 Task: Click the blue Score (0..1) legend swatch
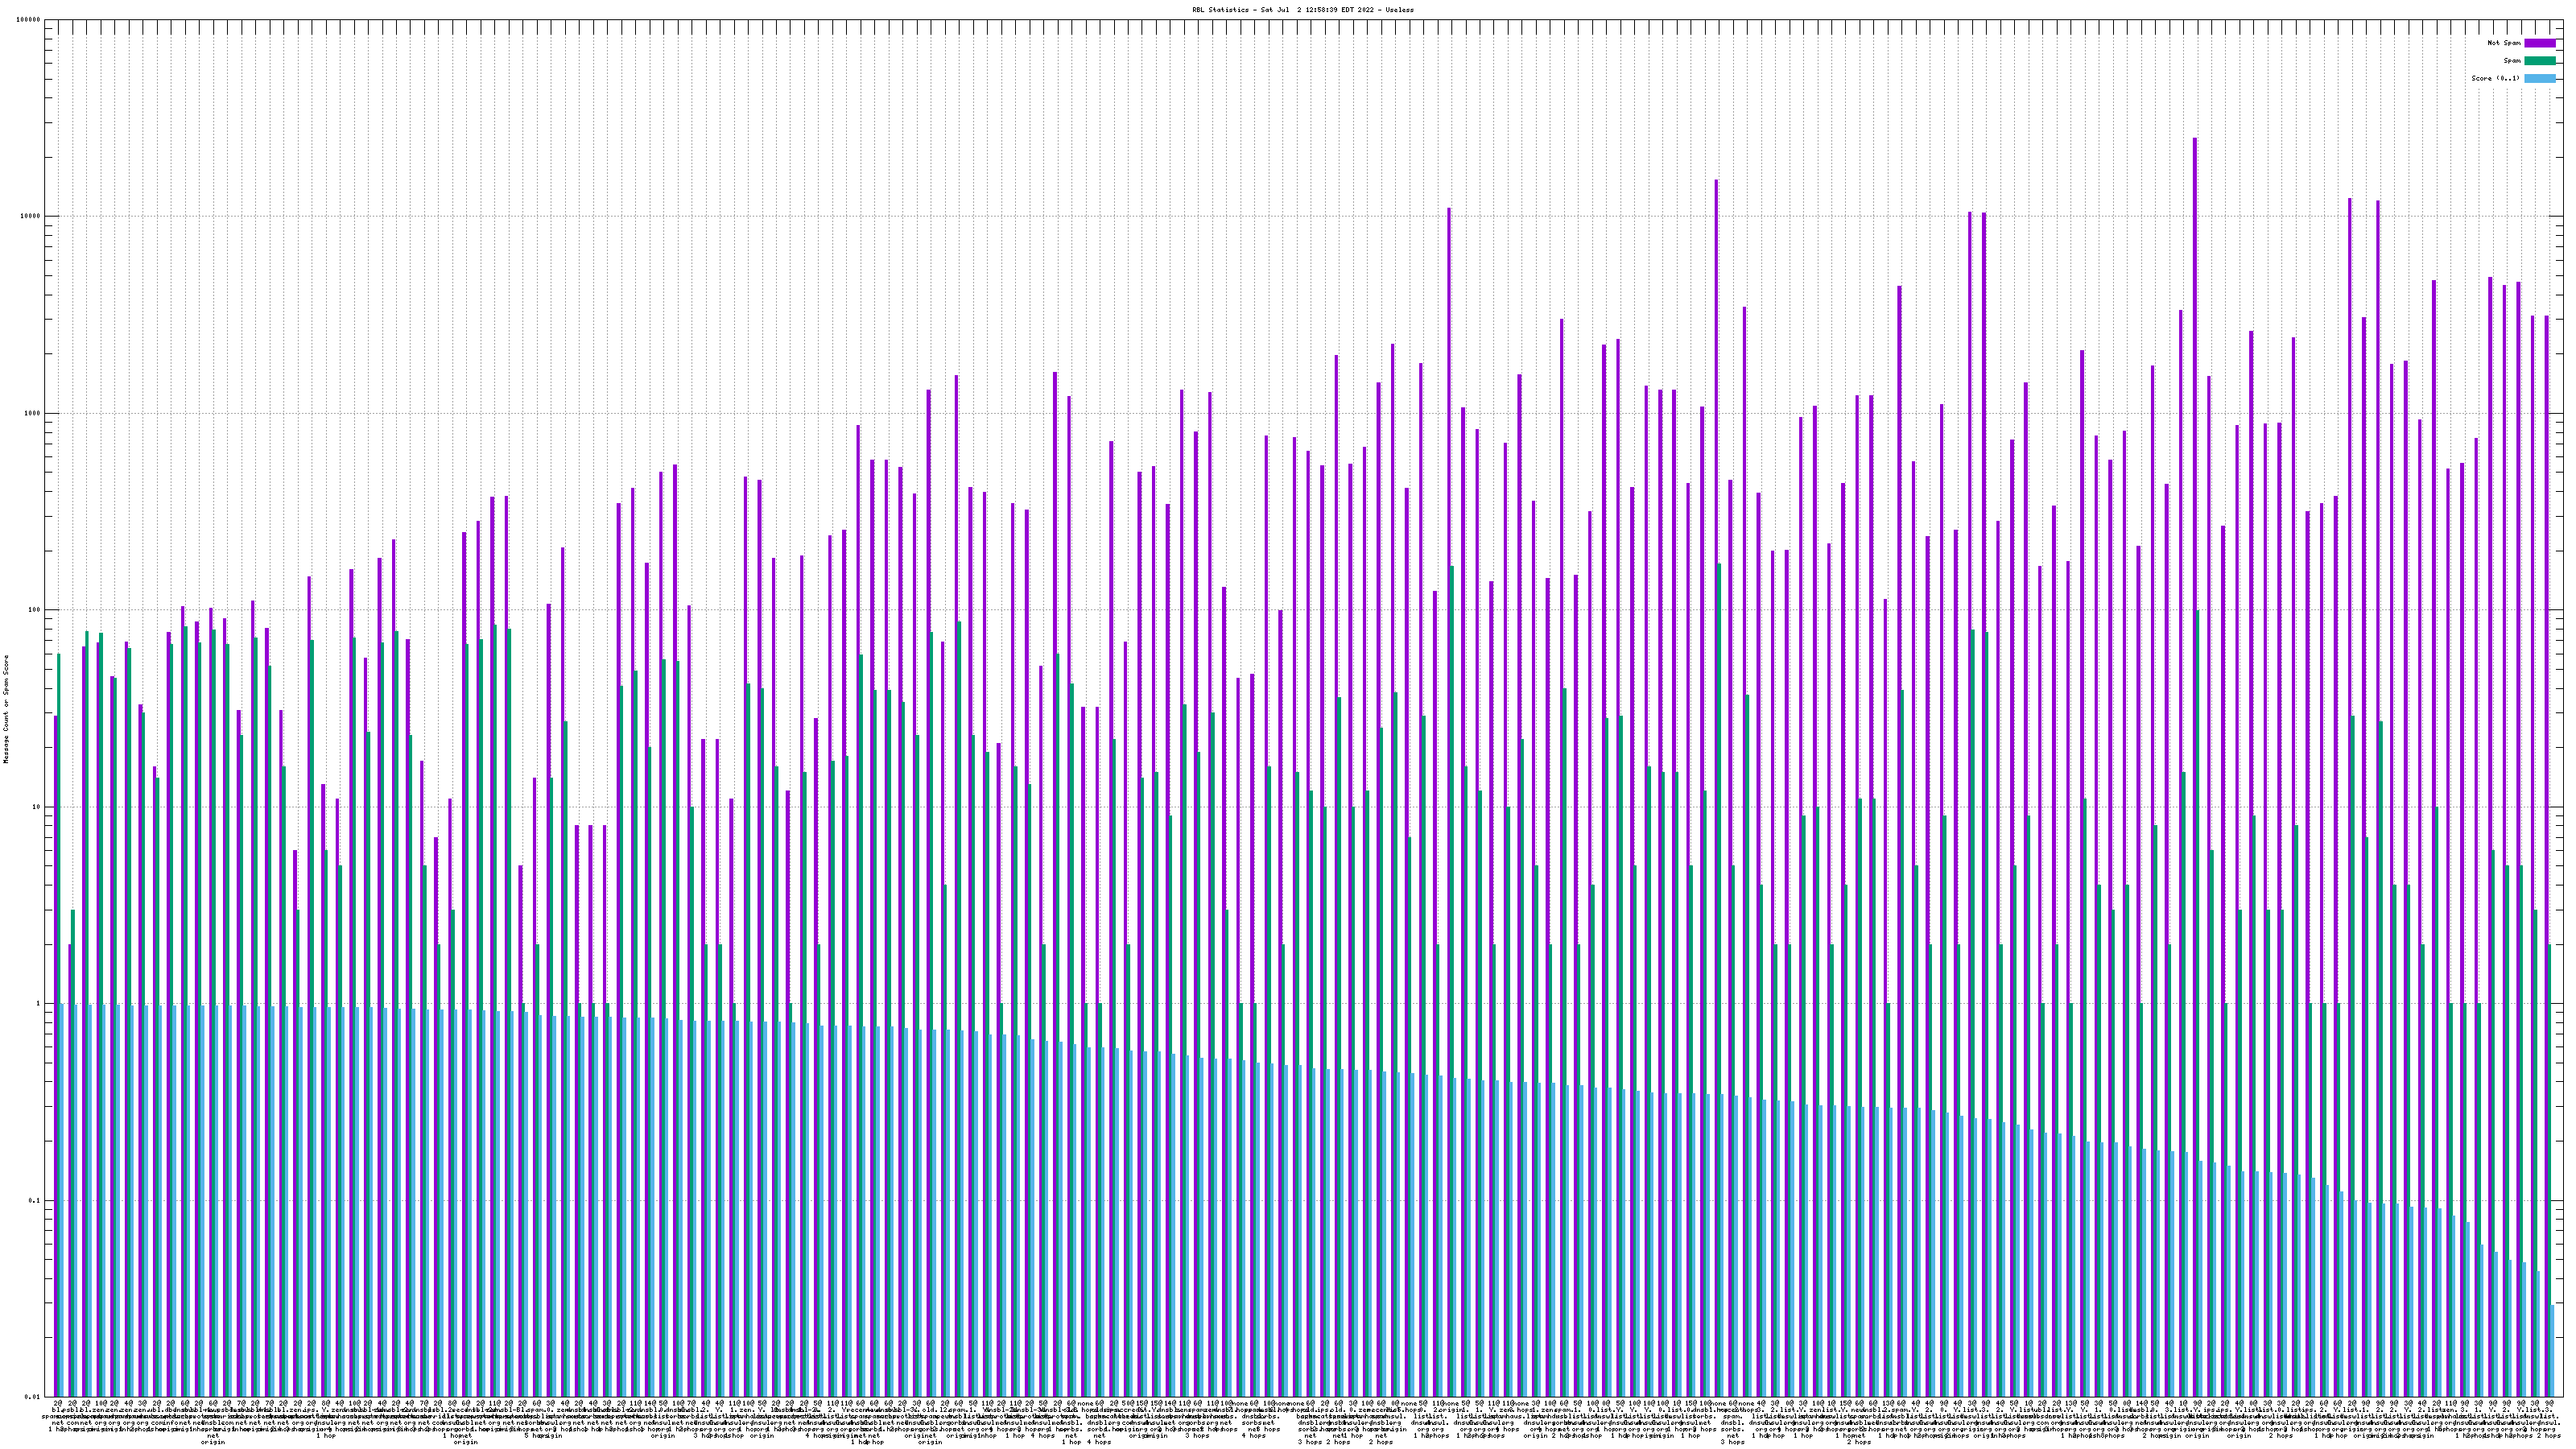click(x=2539, y=78)
